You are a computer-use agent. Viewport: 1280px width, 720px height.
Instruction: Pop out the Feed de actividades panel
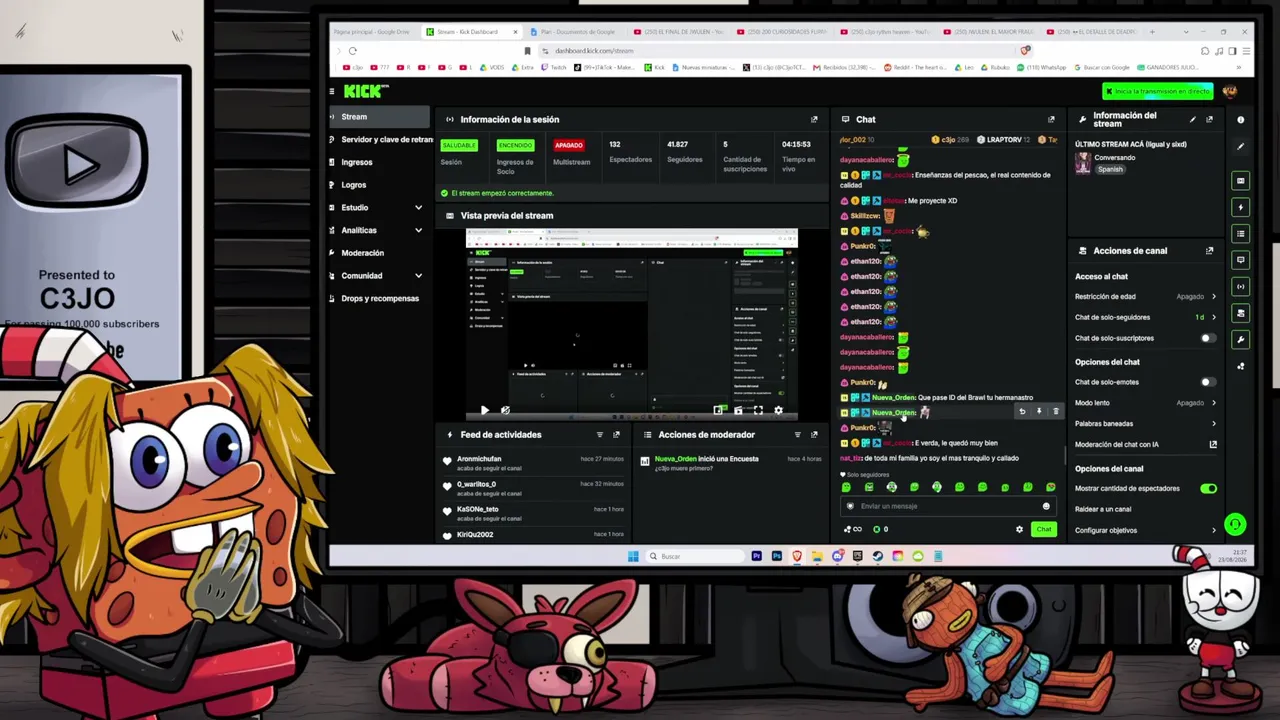[x=616, y=435]
